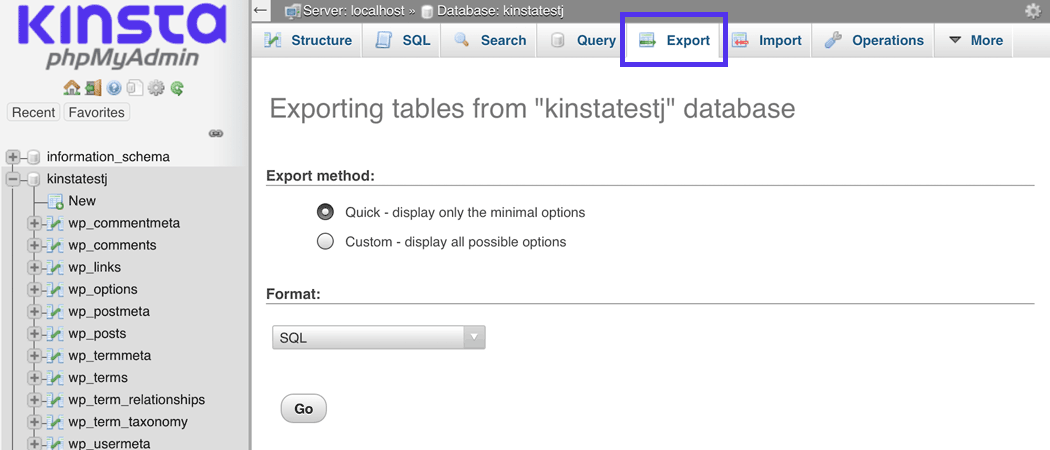
Task: Expand the information_schema database node
Action: pyautogui.click(x=13, y=157)
